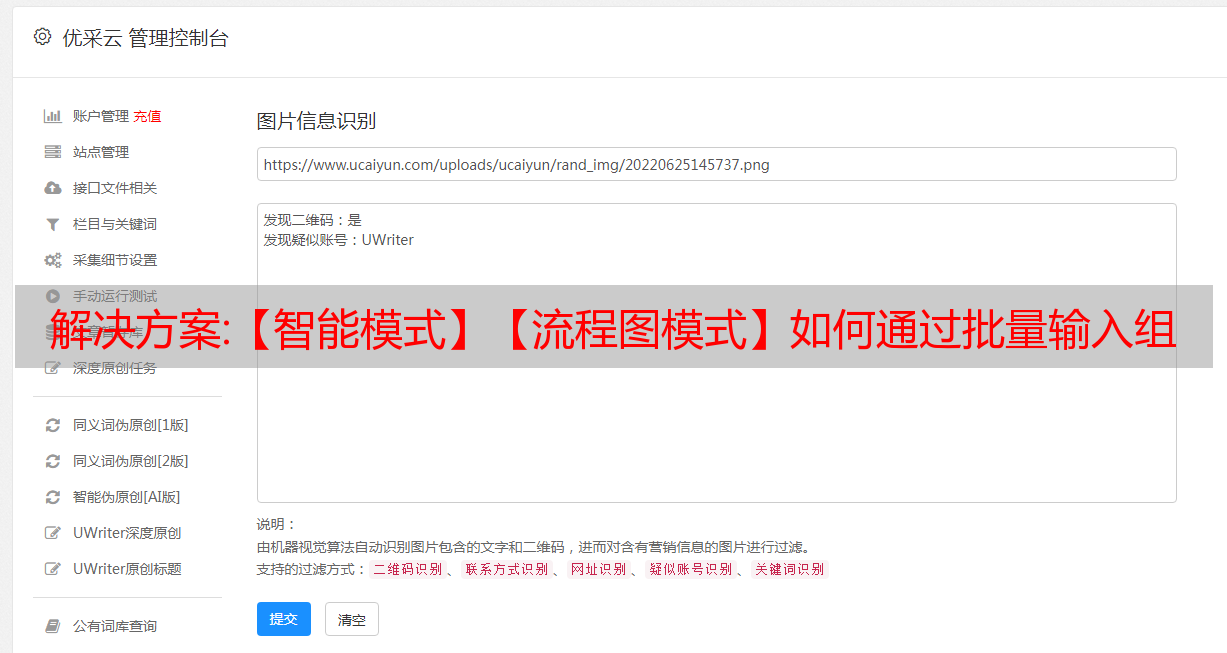Image resolution: width=1227 pixels, height=653 pixels.
Task: Click the cloud upload icon for 接口文件相关
Action: [x=53, y=188]
